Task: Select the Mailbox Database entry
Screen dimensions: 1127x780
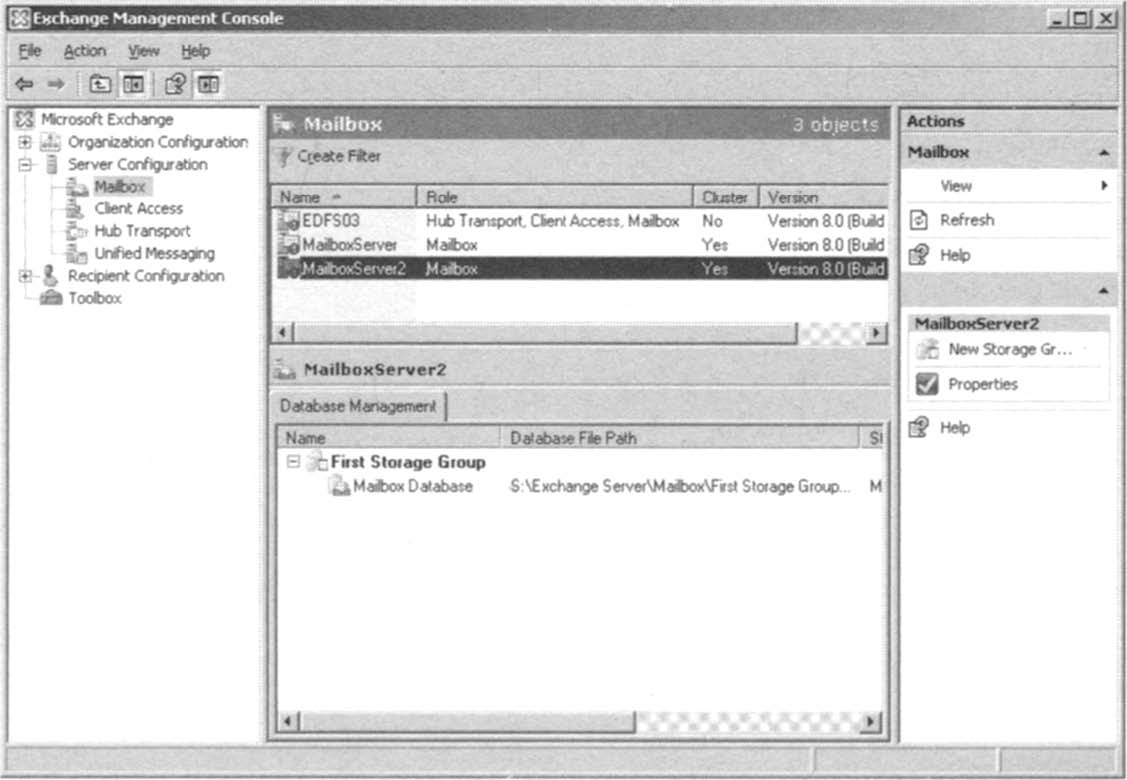Action: [413, 487]
